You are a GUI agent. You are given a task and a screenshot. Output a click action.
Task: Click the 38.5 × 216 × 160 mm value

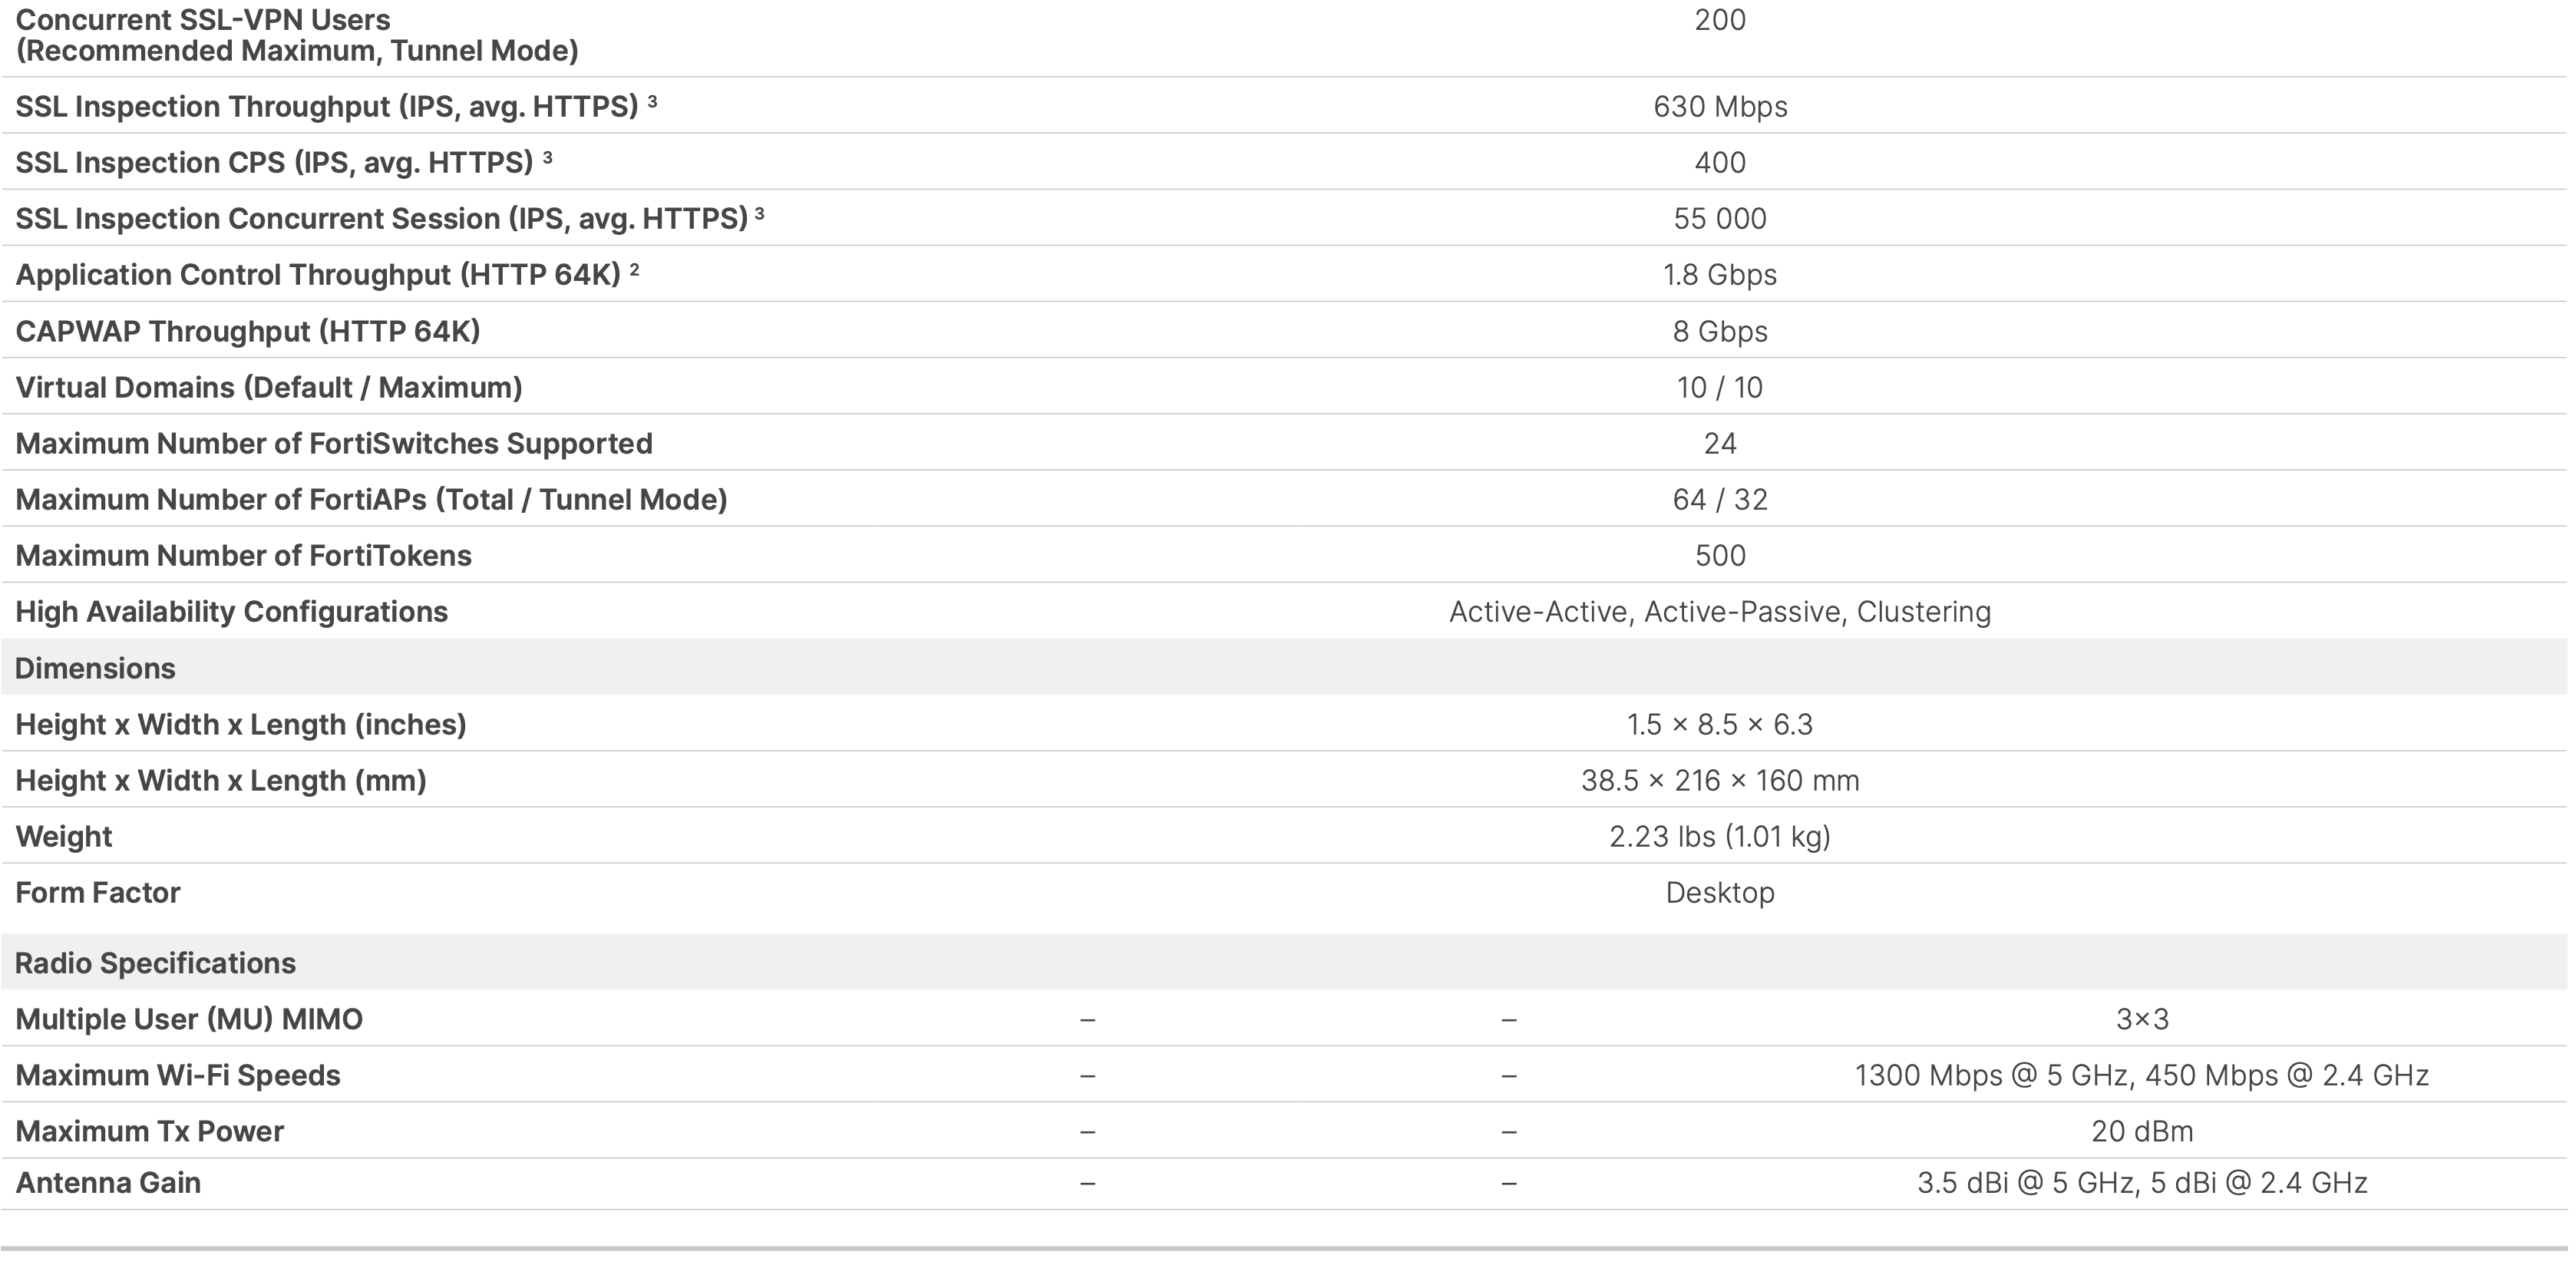(1719, 780)
